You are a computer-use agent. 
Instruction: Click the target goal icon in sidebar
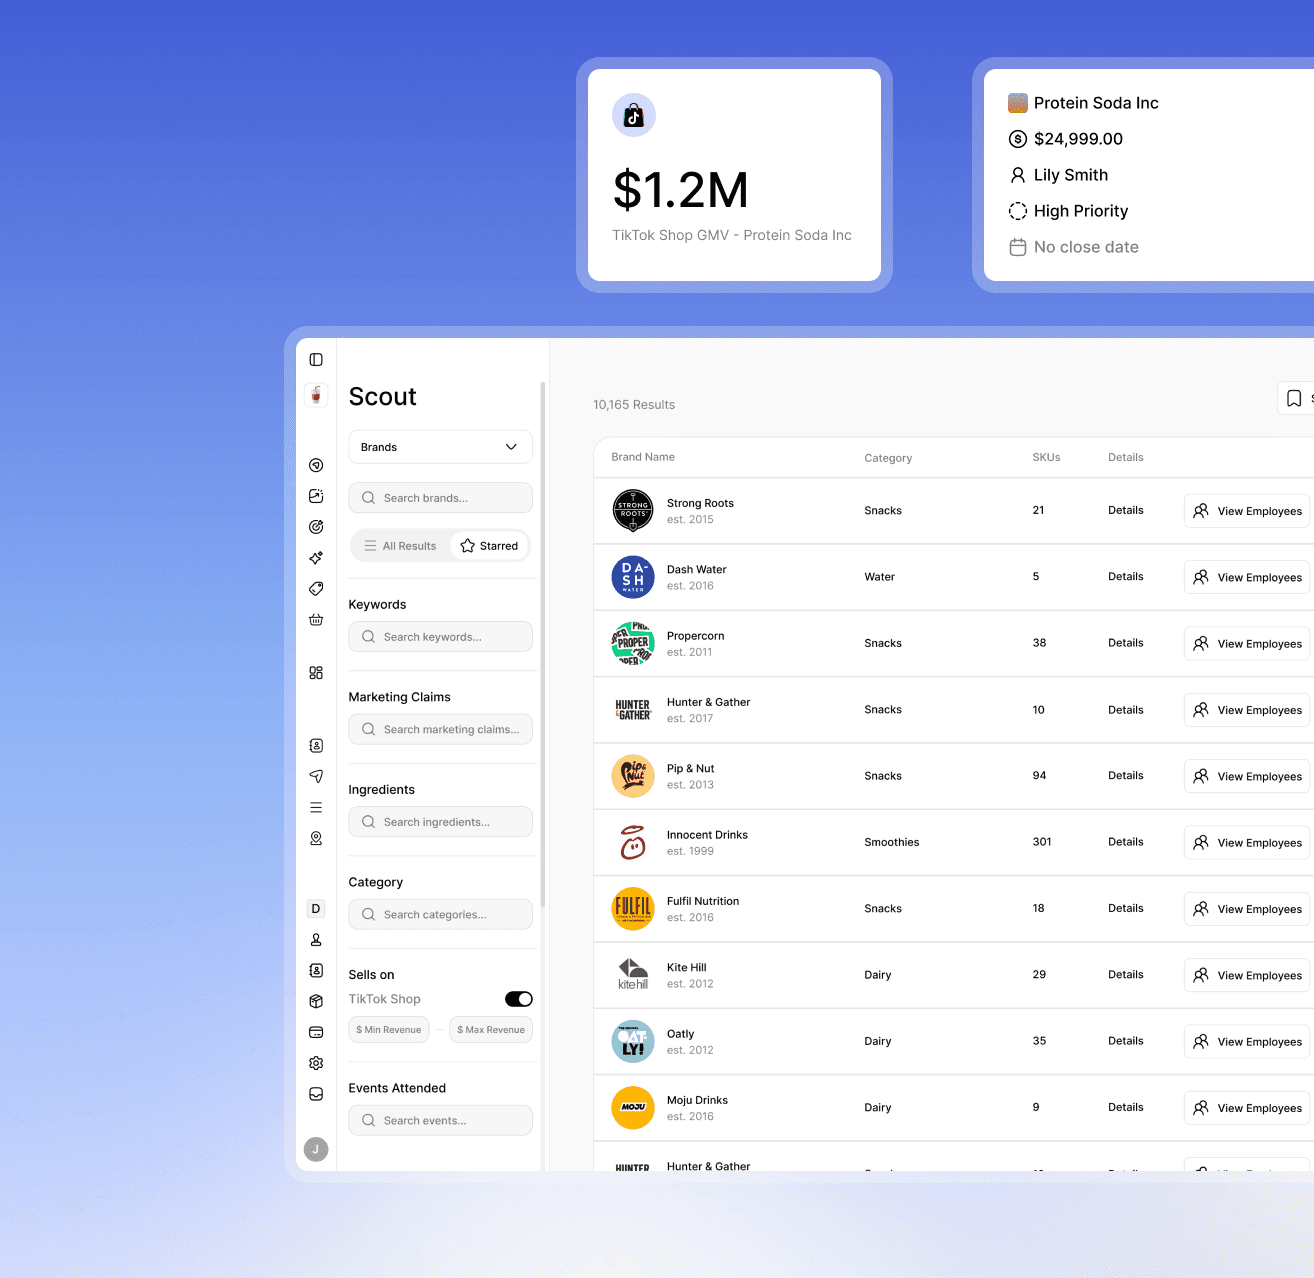tap(316, 527)
